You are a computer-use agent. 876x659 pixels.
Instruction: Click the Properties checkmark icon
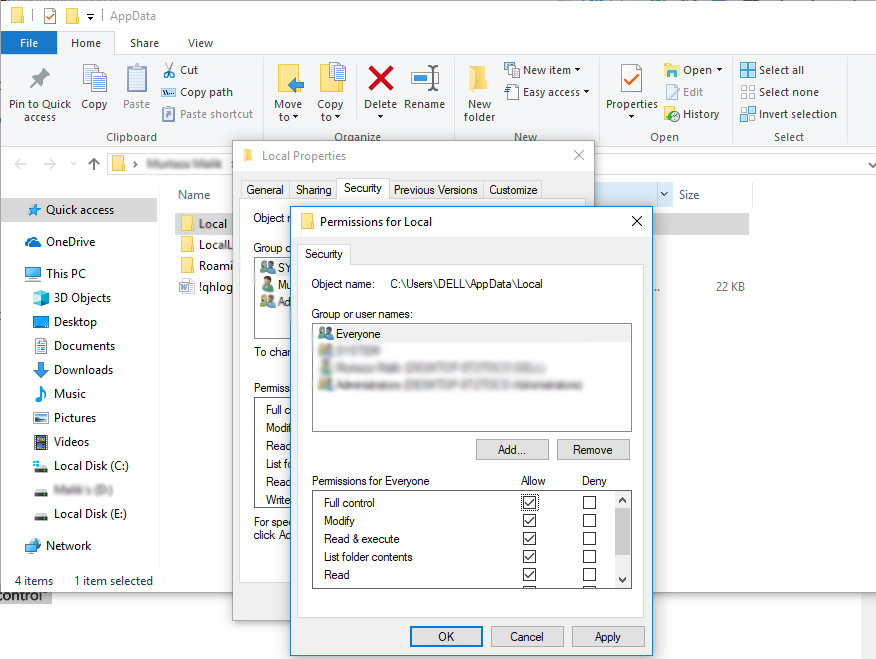pos(631,78)
